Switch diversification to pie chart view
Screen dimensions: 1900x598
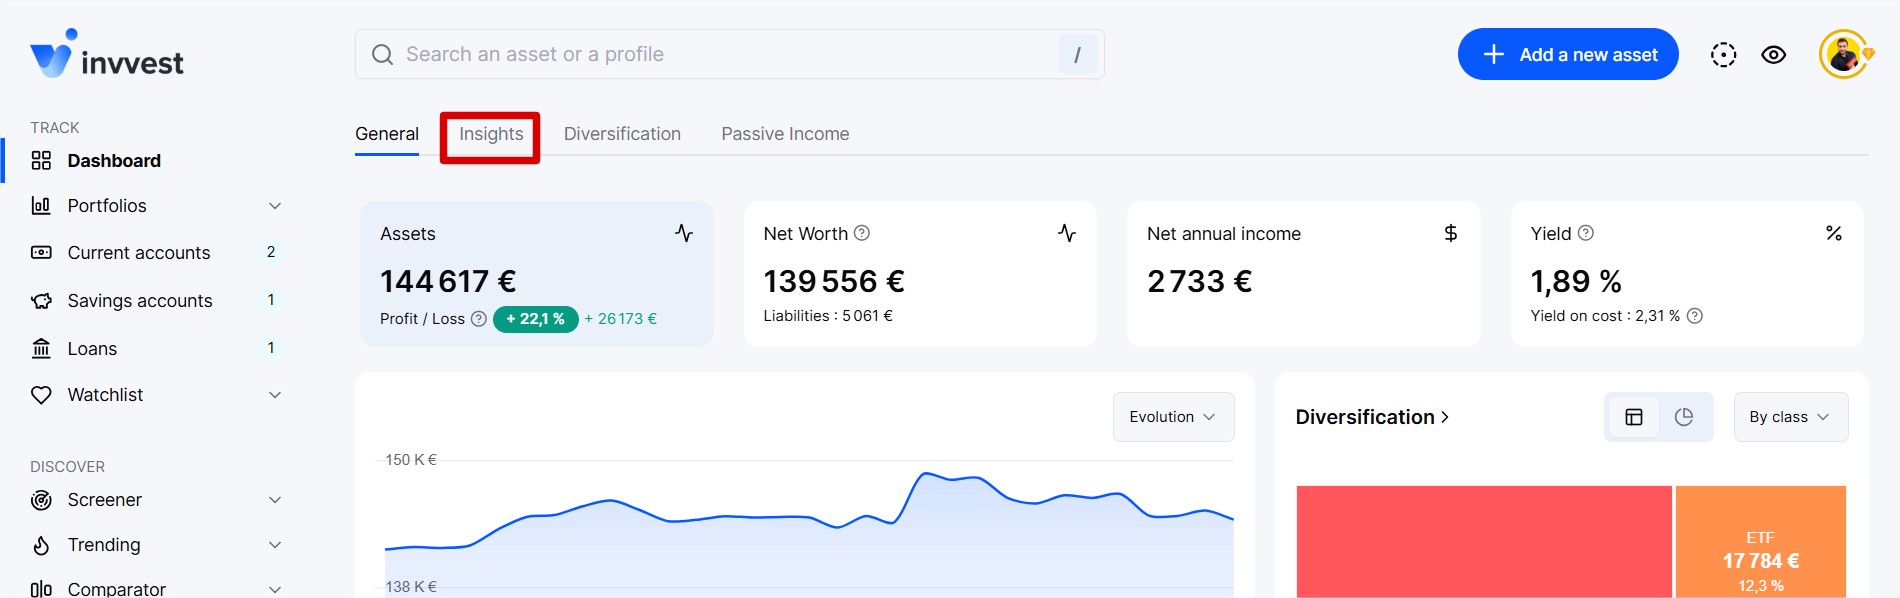click(x=1684, y=417)
